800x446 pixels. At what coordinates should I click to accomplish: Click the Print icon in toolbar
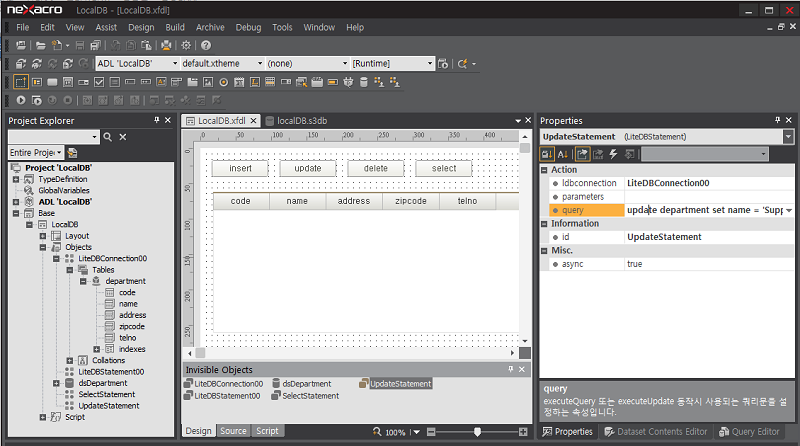coord(166,45)
